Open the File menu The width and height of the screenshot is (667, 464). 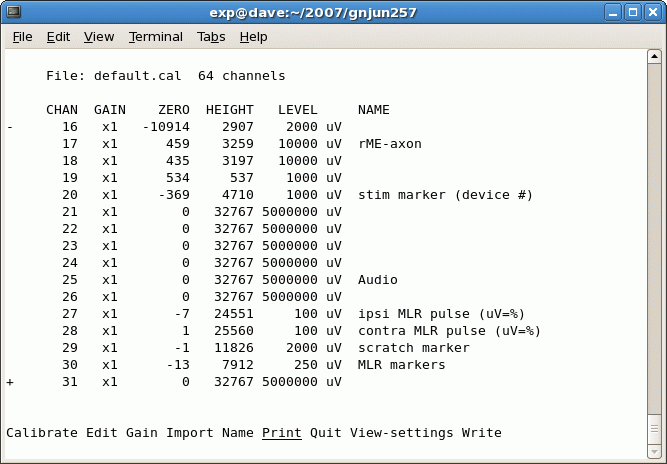[x=22, y=37]
